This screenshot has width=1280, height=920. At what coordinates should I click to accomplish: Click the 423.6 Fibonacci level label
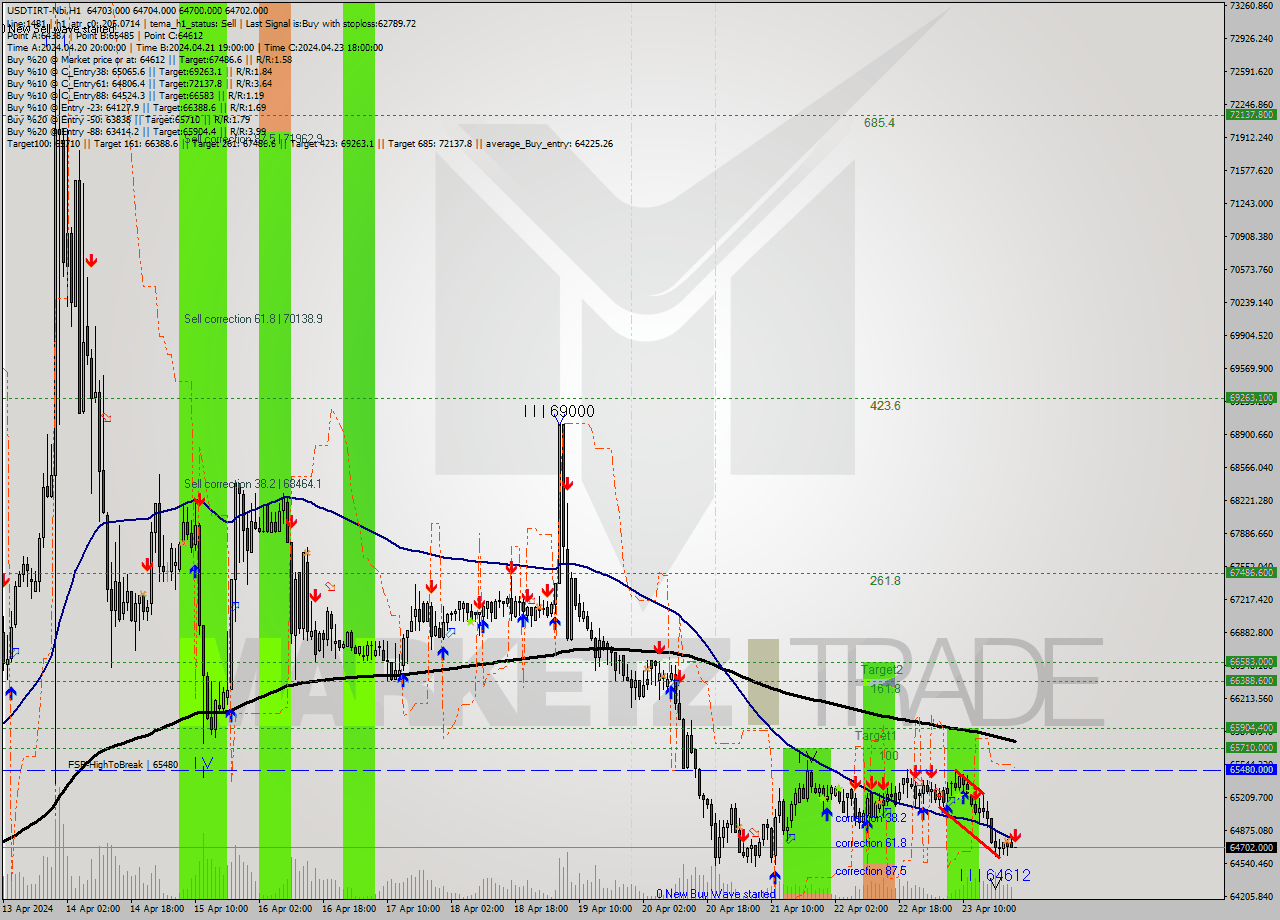coord(885,406)
